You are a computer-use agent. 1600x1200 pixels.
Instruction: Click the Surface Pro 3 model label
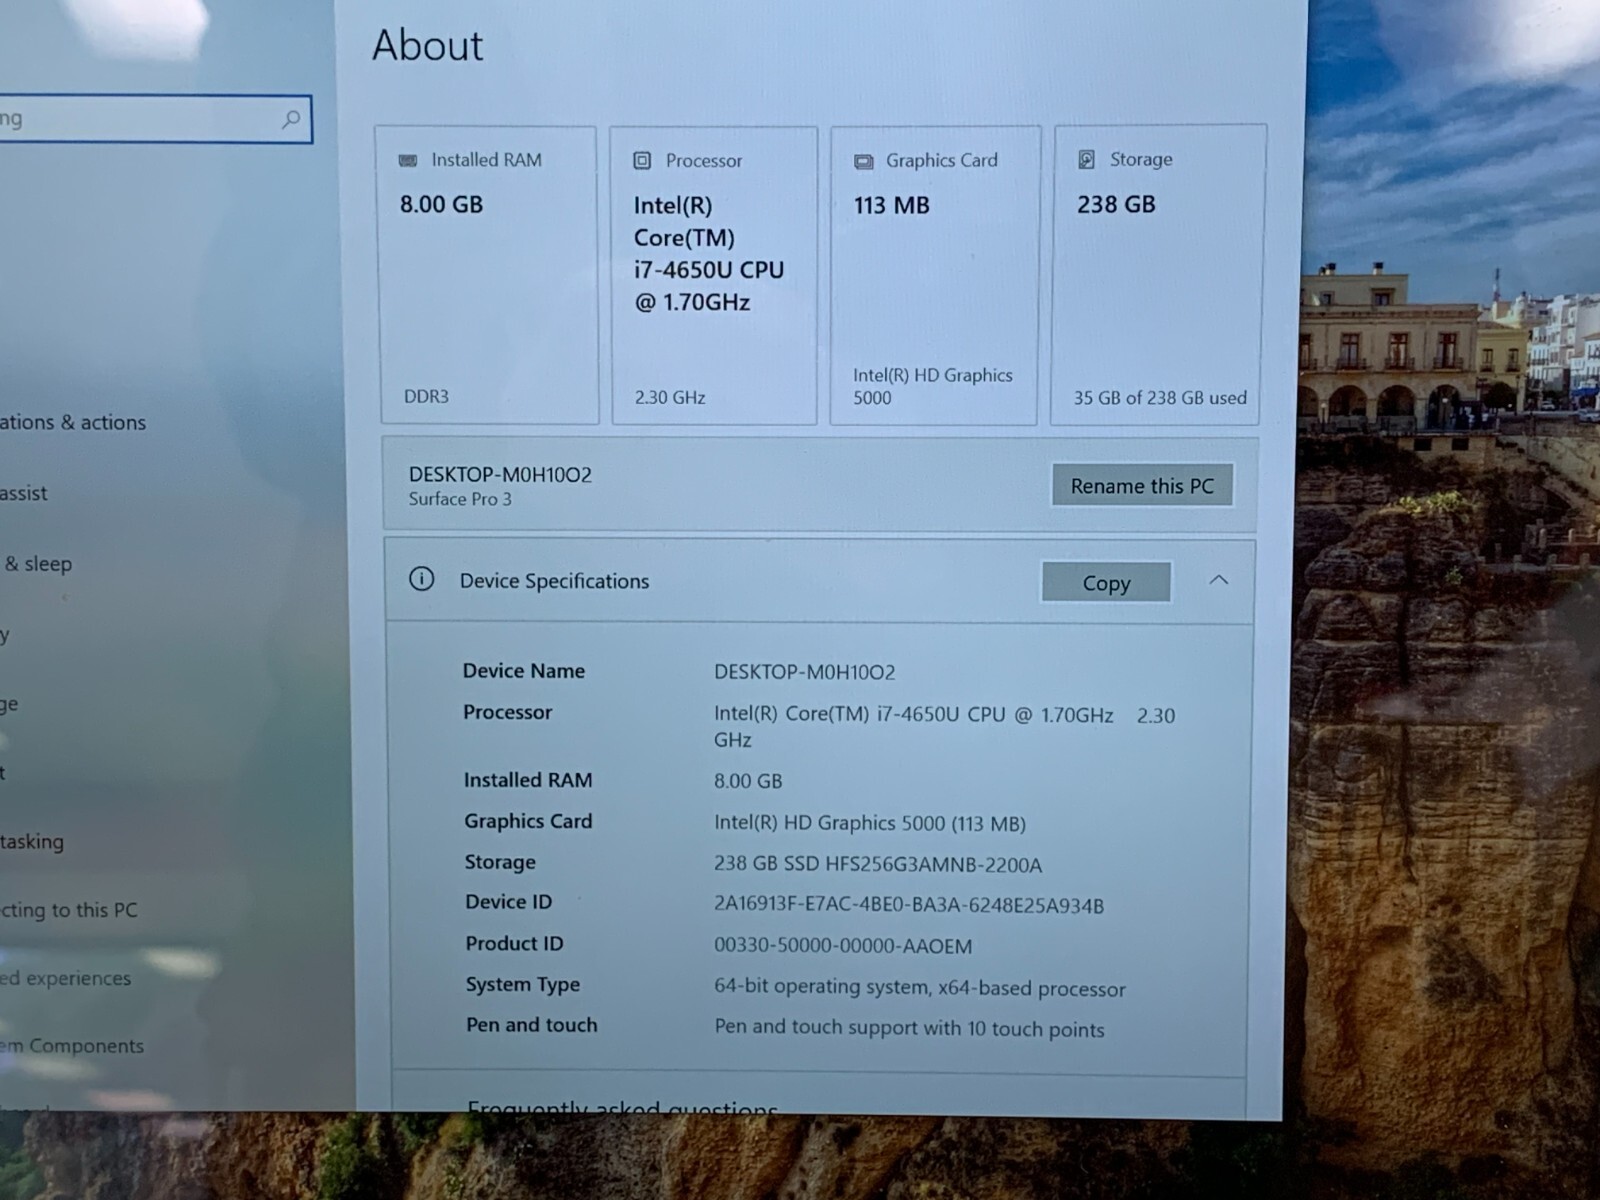460,499
